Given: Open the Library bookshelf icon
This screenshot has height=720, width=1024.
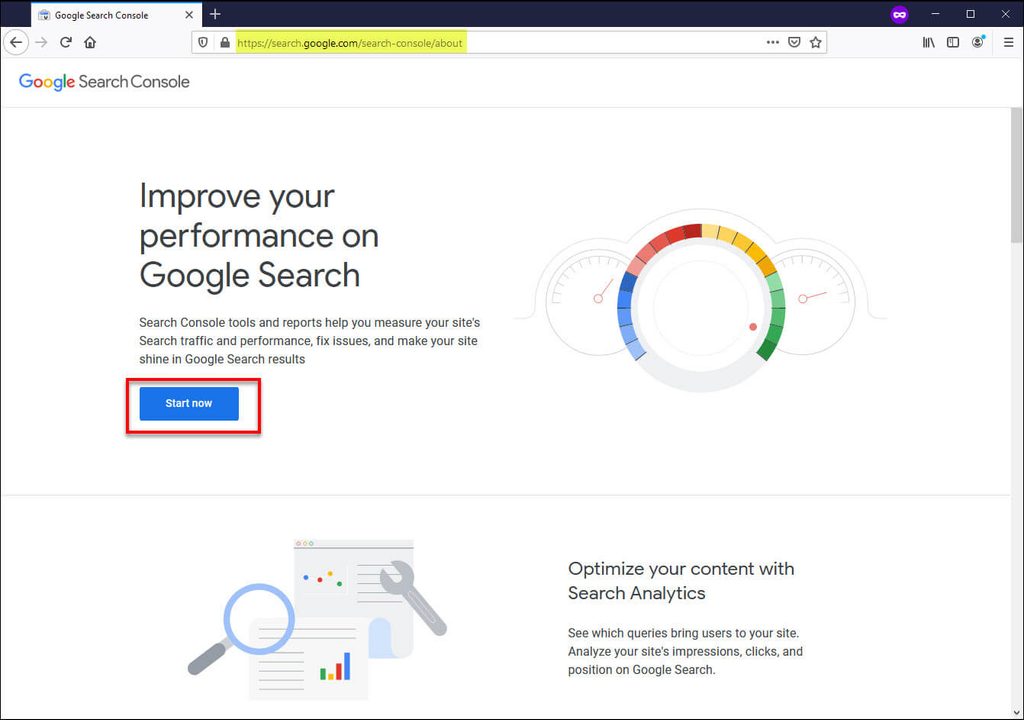Looking at the screenshot, I should pos(928,42).
